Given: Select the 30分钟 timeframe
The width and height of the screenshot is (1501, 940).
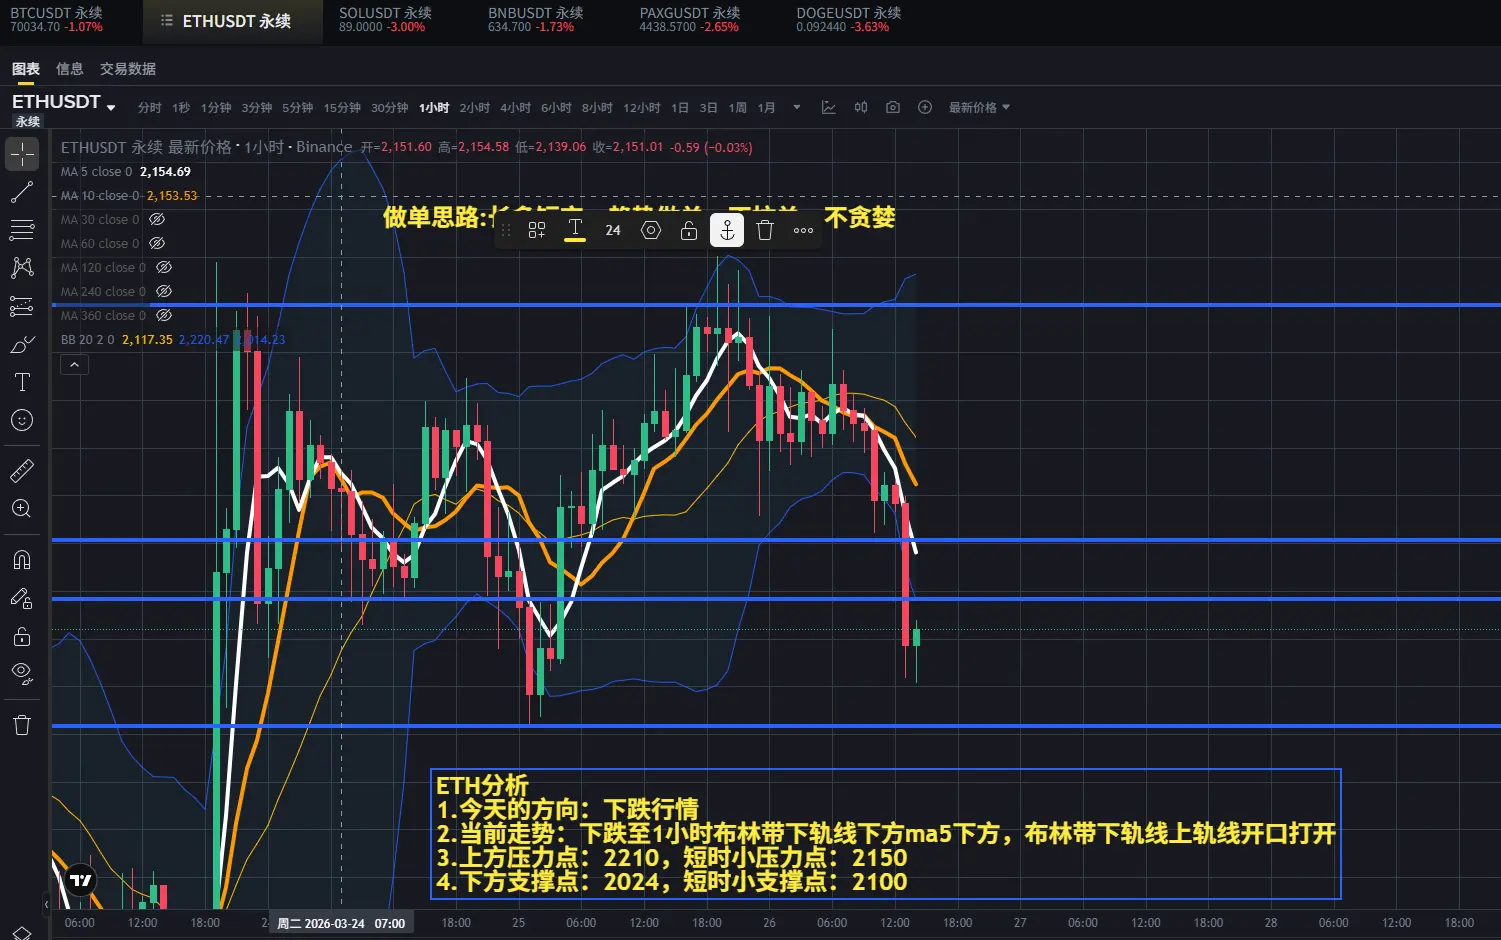Looking at the screenshot, I should [x=390, y=107].
